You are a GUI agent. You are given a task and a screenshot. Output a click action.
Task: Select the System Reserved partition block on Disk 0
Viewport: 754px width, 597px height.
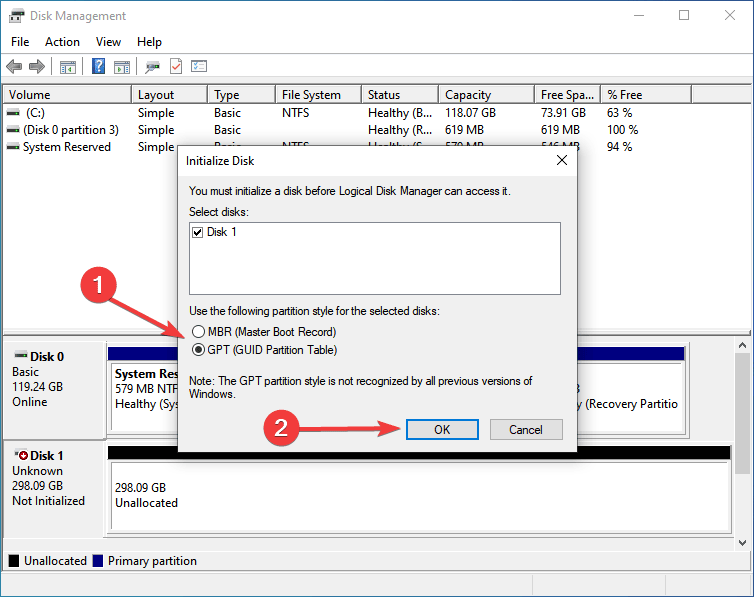(x=145, y=397)
